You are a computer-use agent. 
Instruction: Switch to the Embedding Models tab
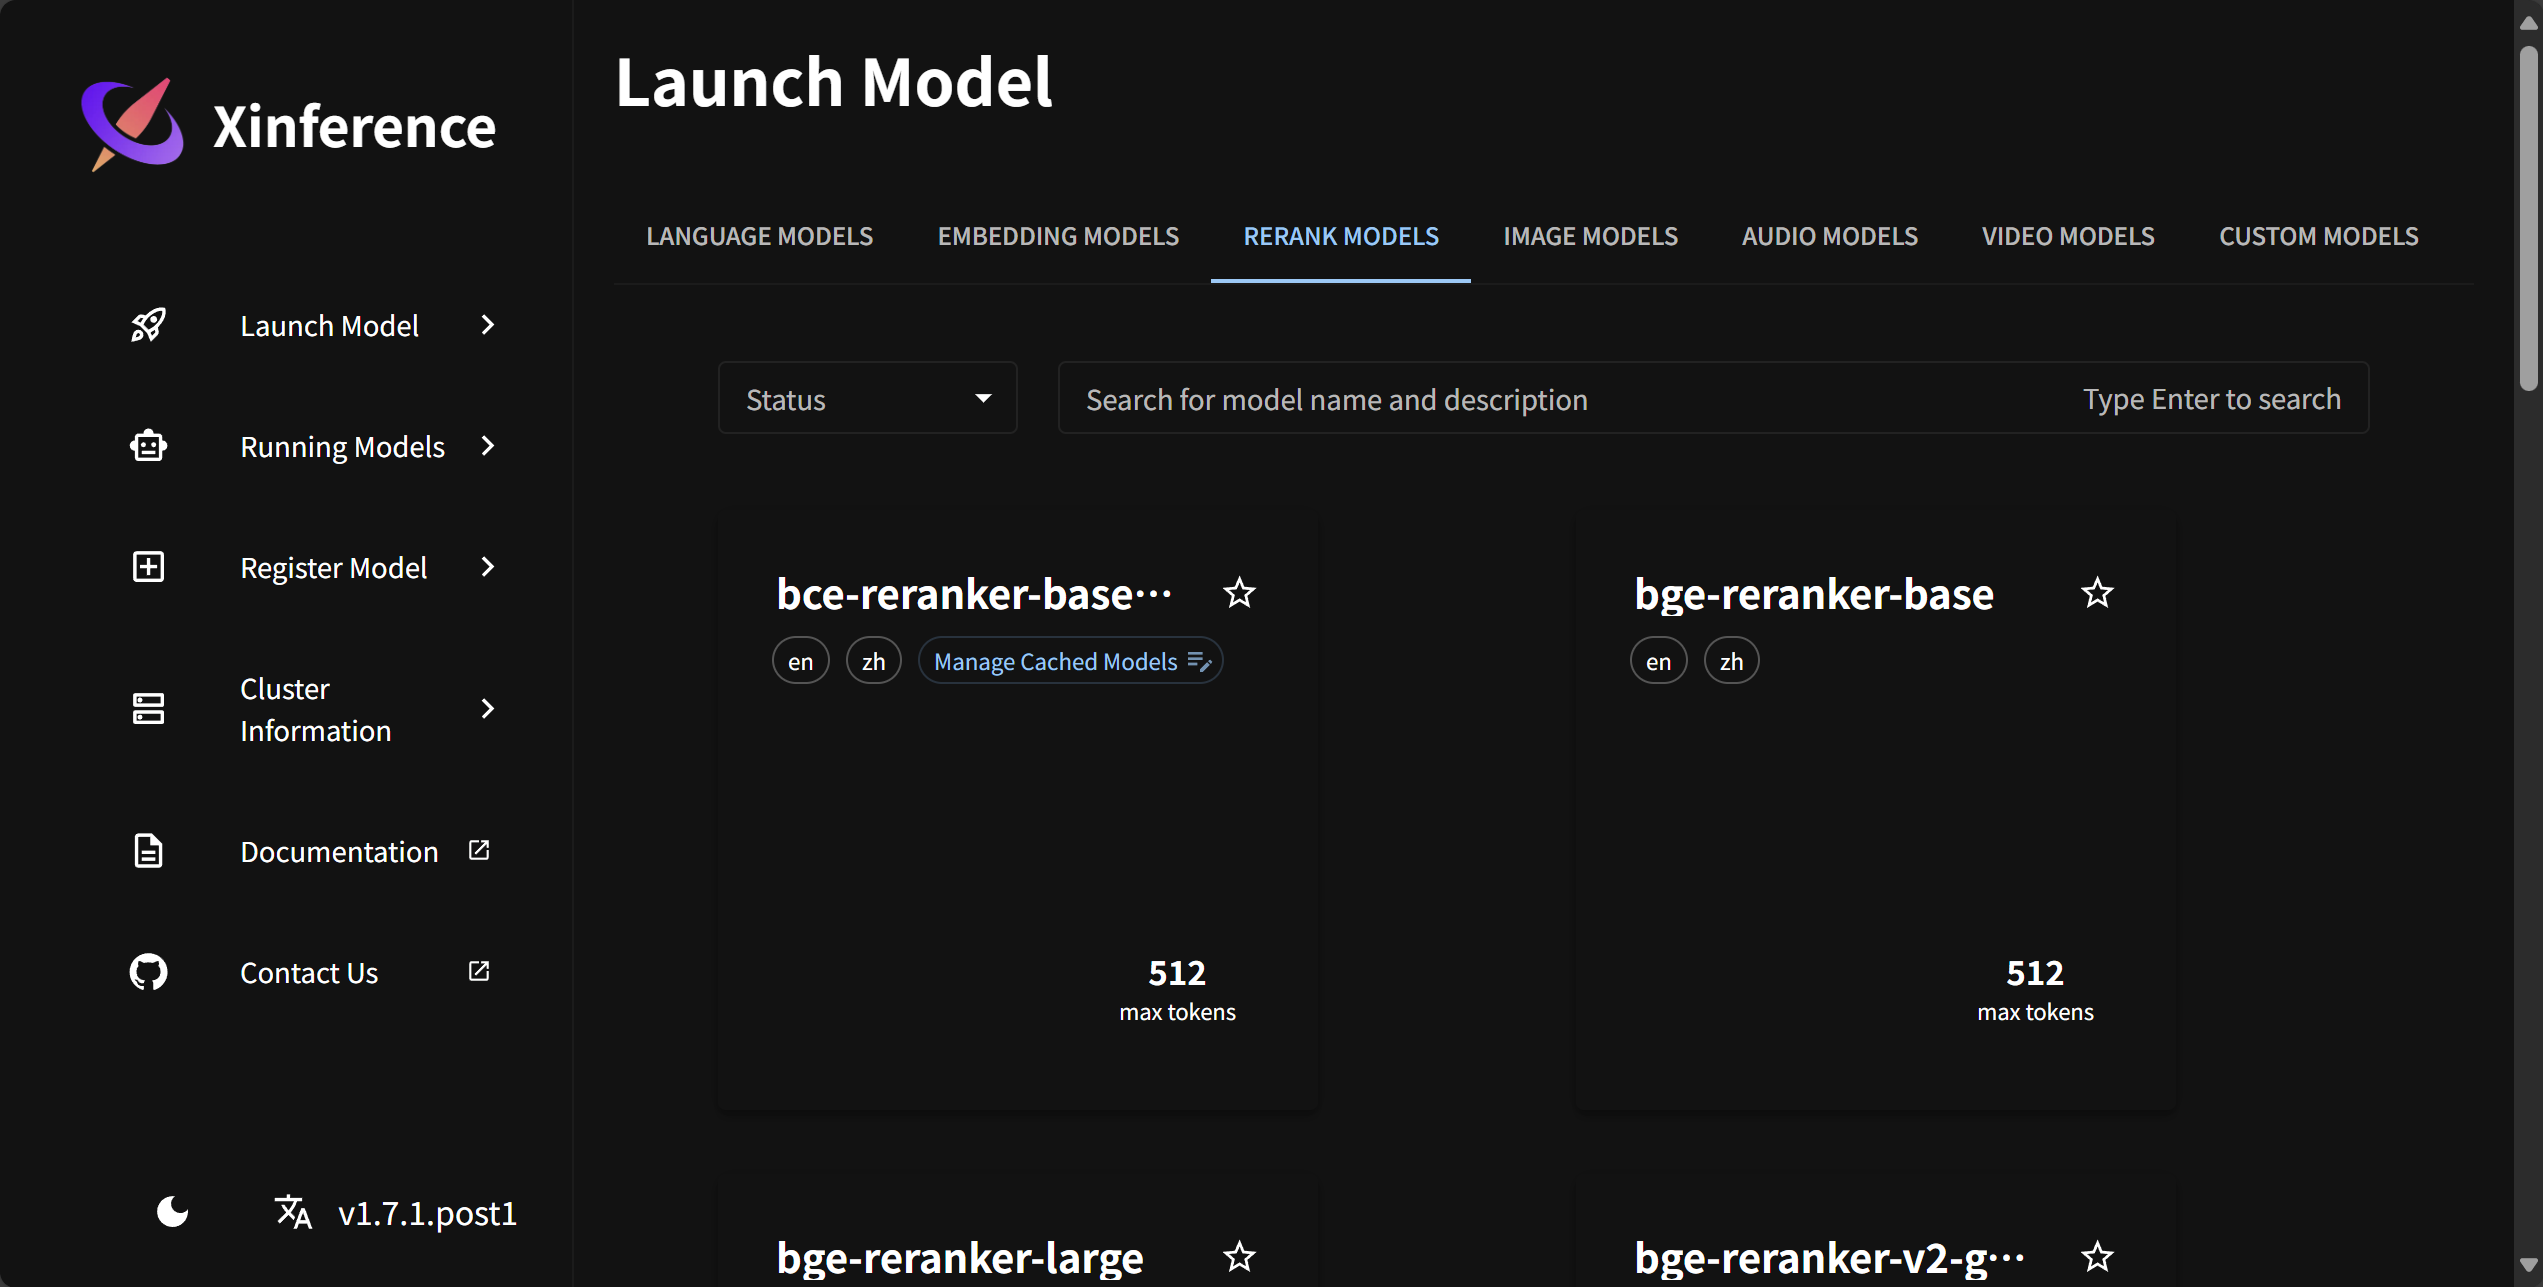pyautogui.click(x=1058, y=236)
